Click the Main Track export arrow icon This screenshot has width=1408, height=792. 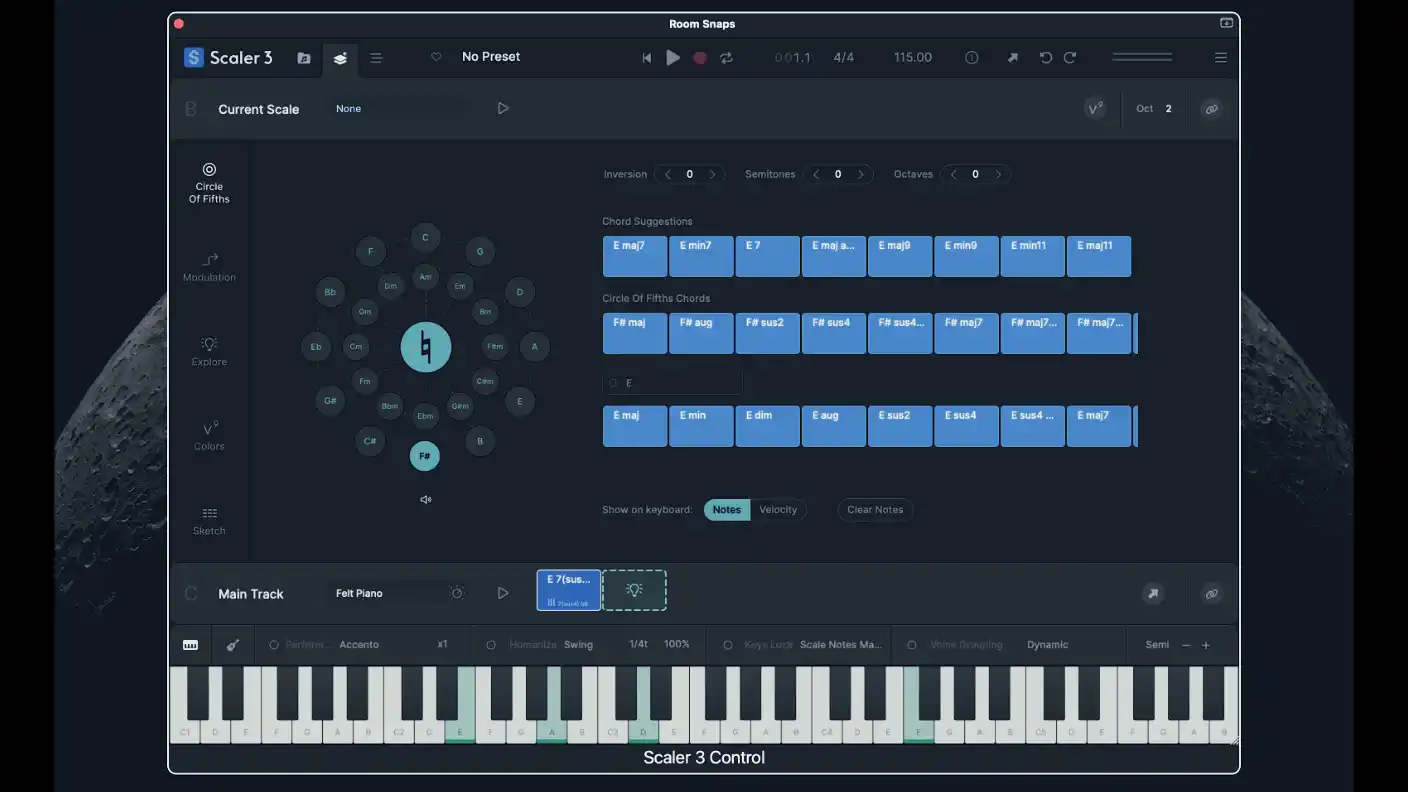click(1153, 593)
